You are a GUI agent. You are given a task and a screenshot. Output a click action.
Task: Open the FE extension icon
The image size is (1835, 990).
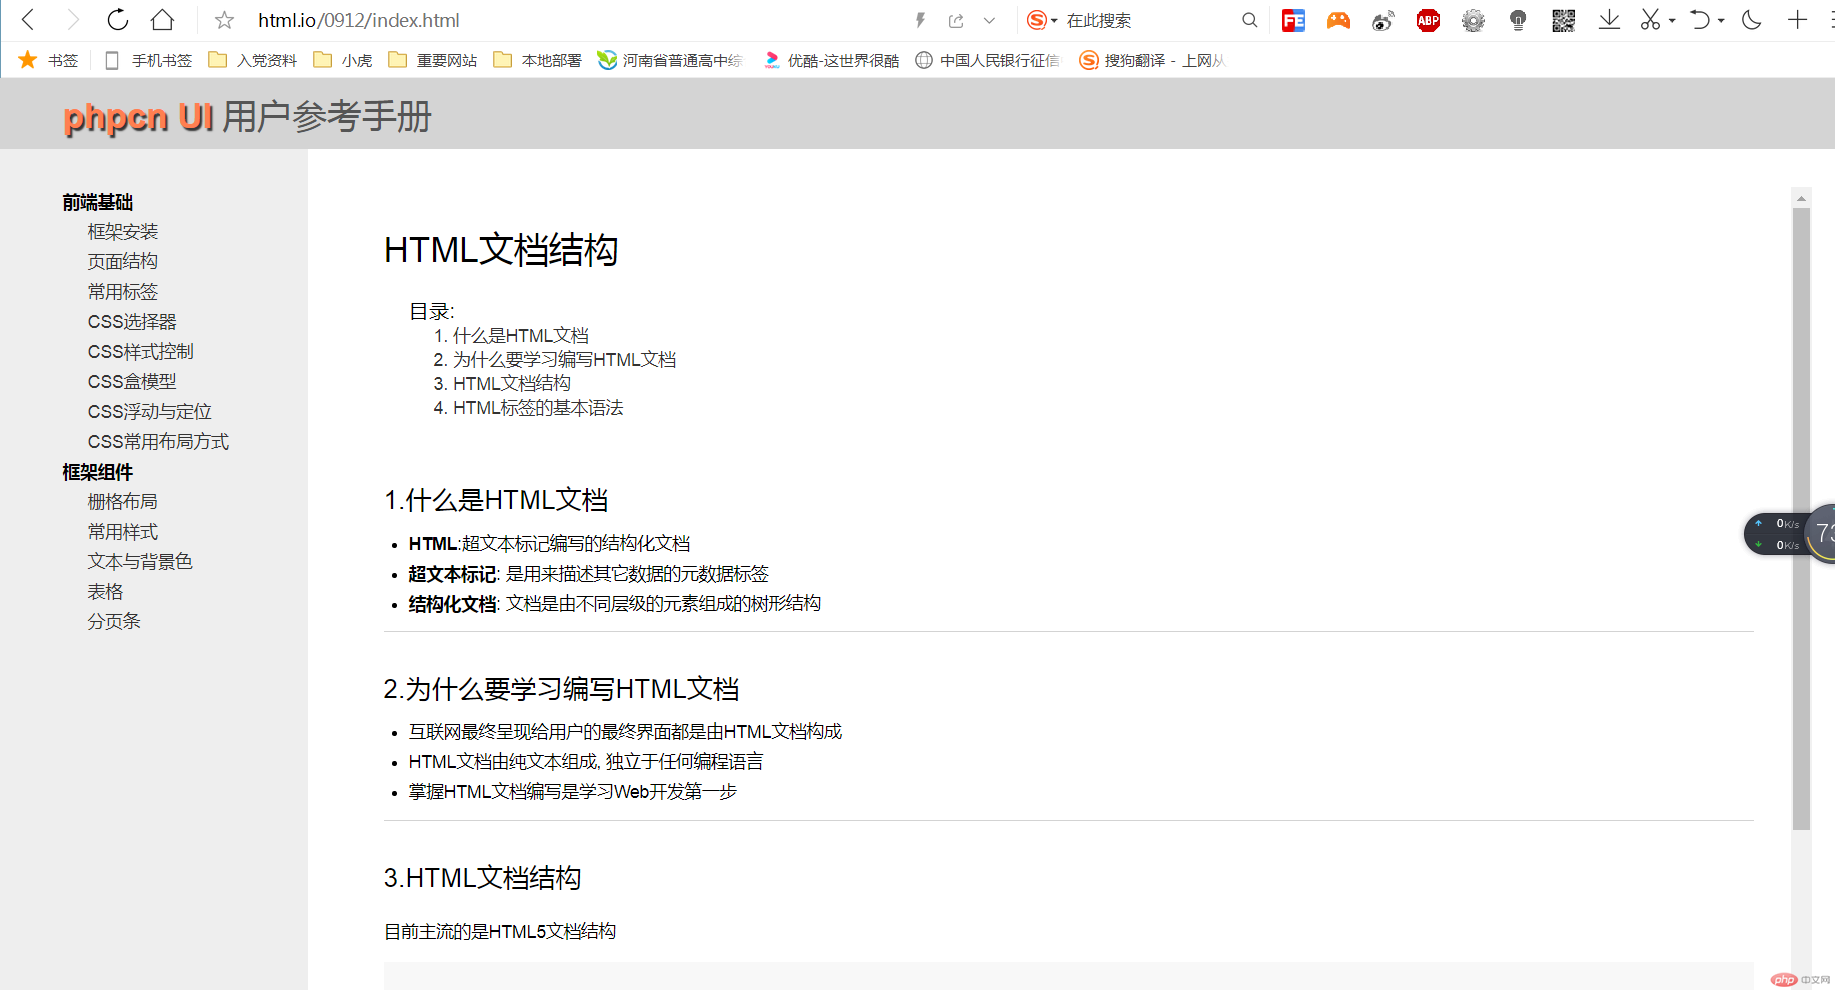pos(1293,20)
